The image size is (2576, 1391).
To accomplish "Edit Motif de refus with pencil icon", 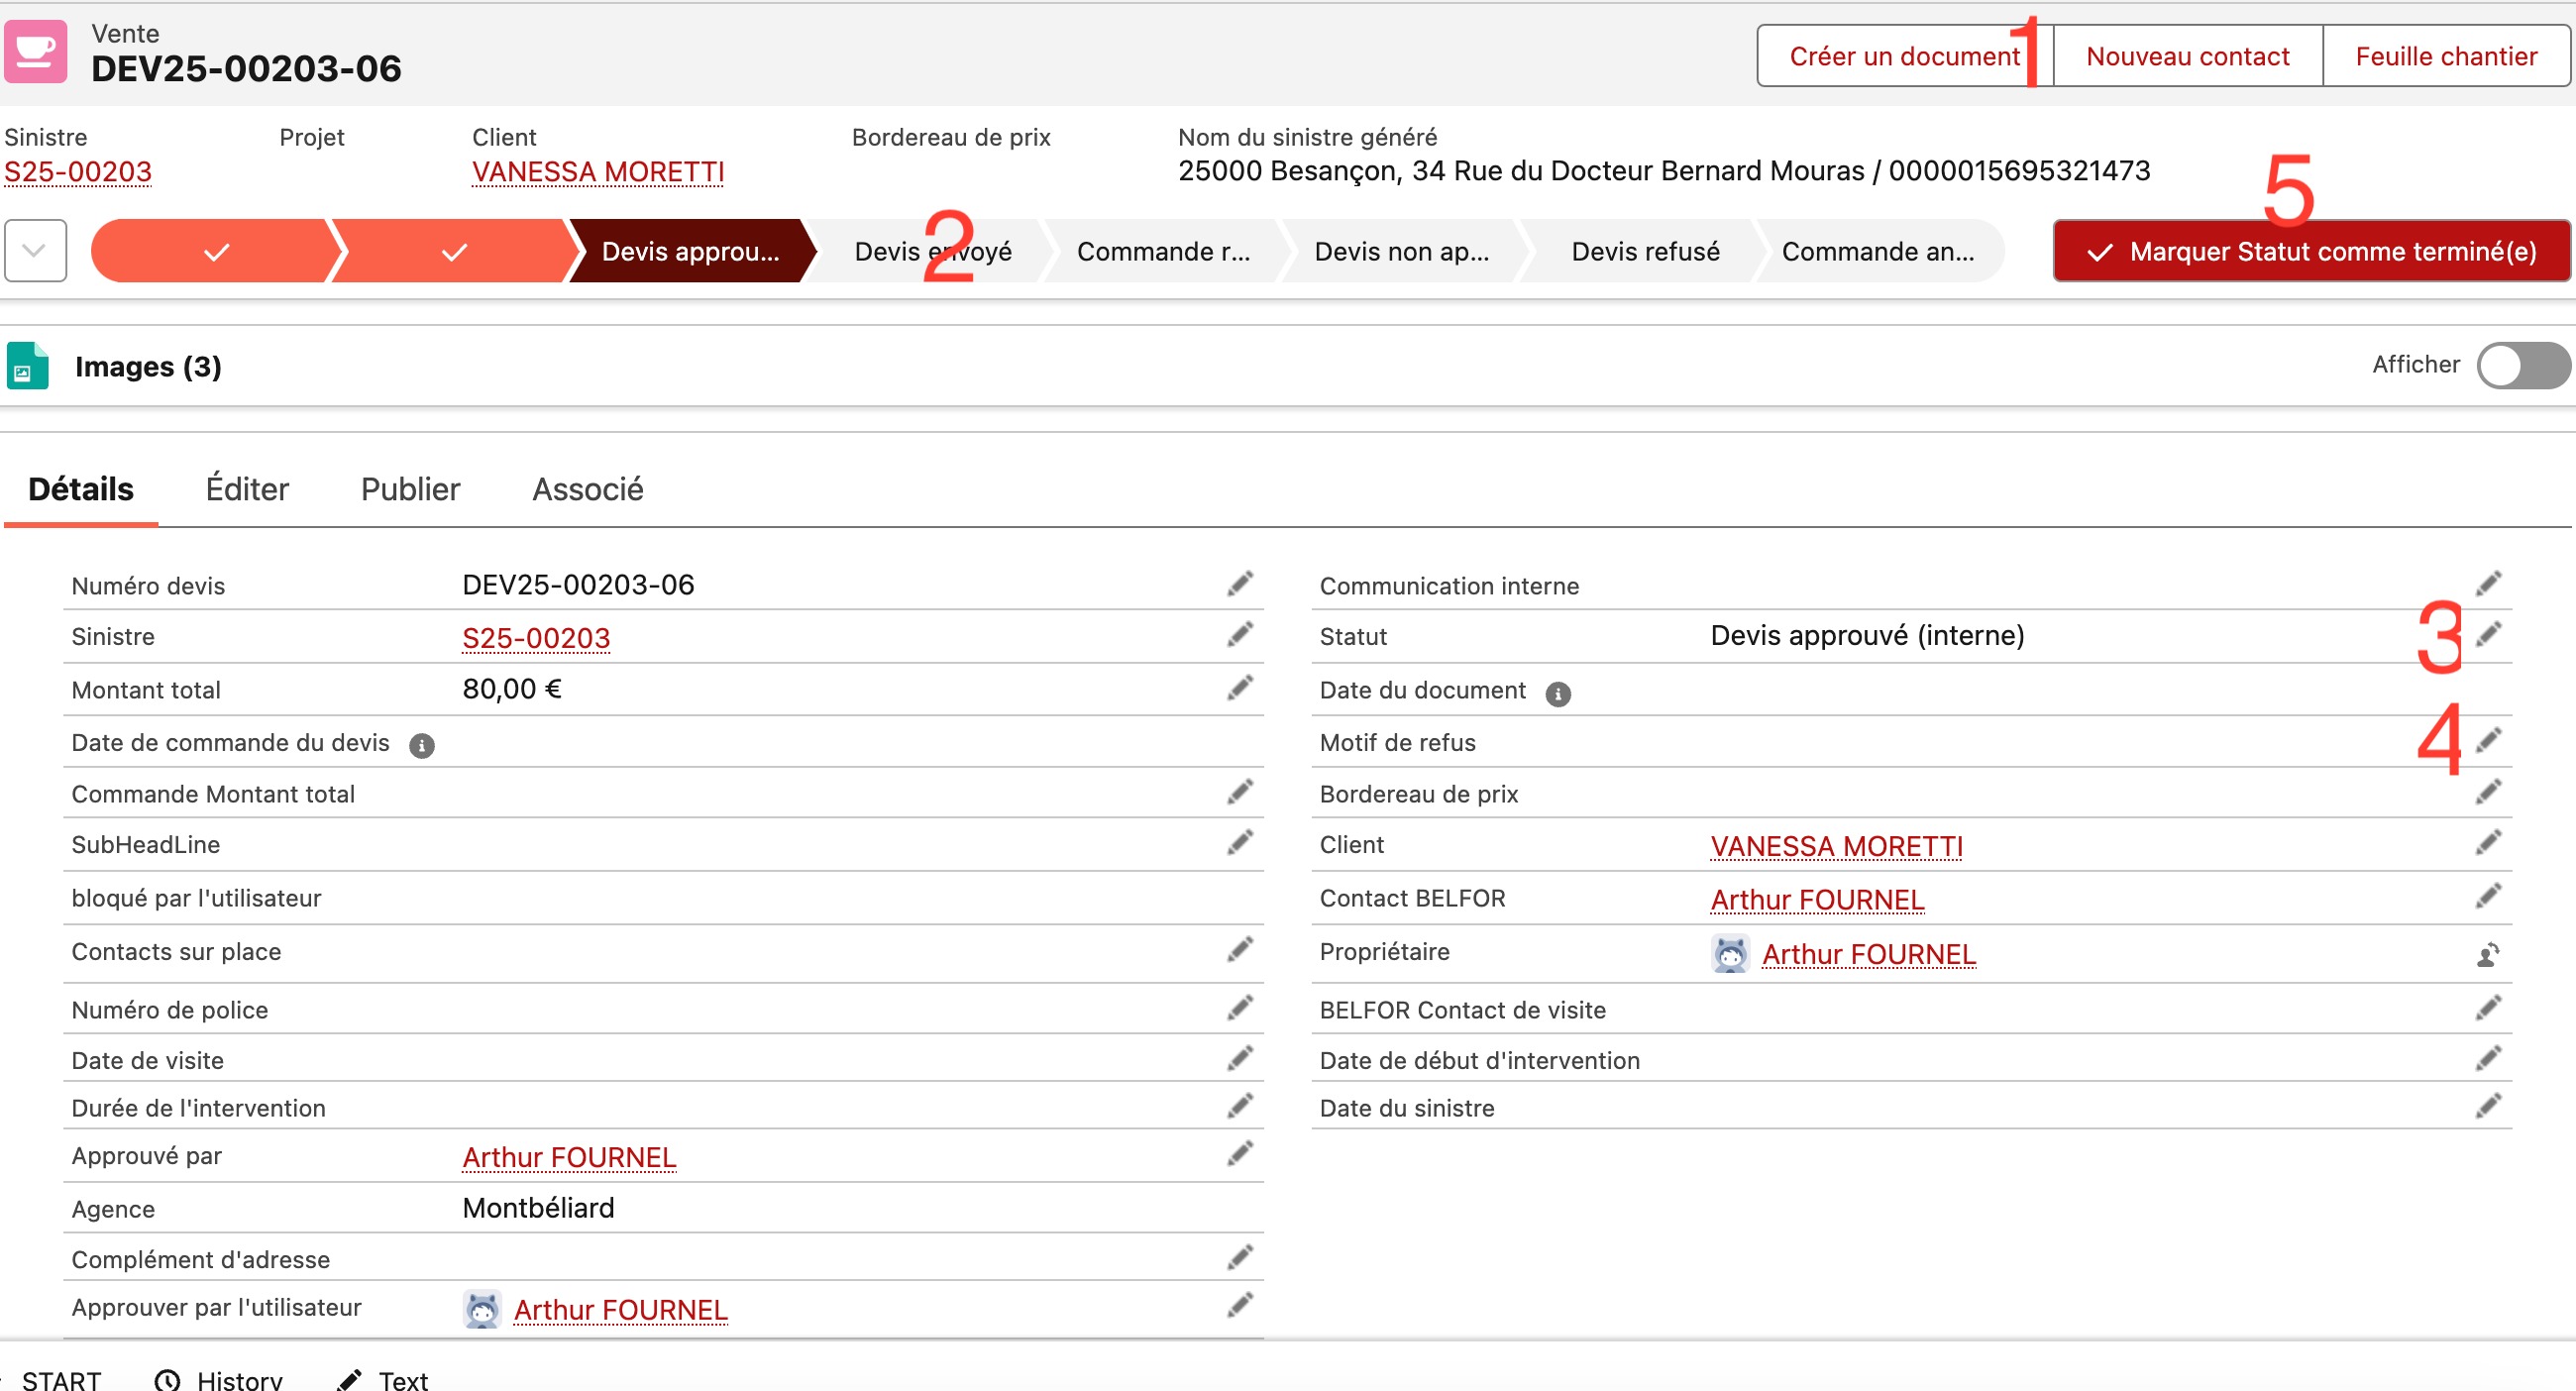I will point(2488,741).
